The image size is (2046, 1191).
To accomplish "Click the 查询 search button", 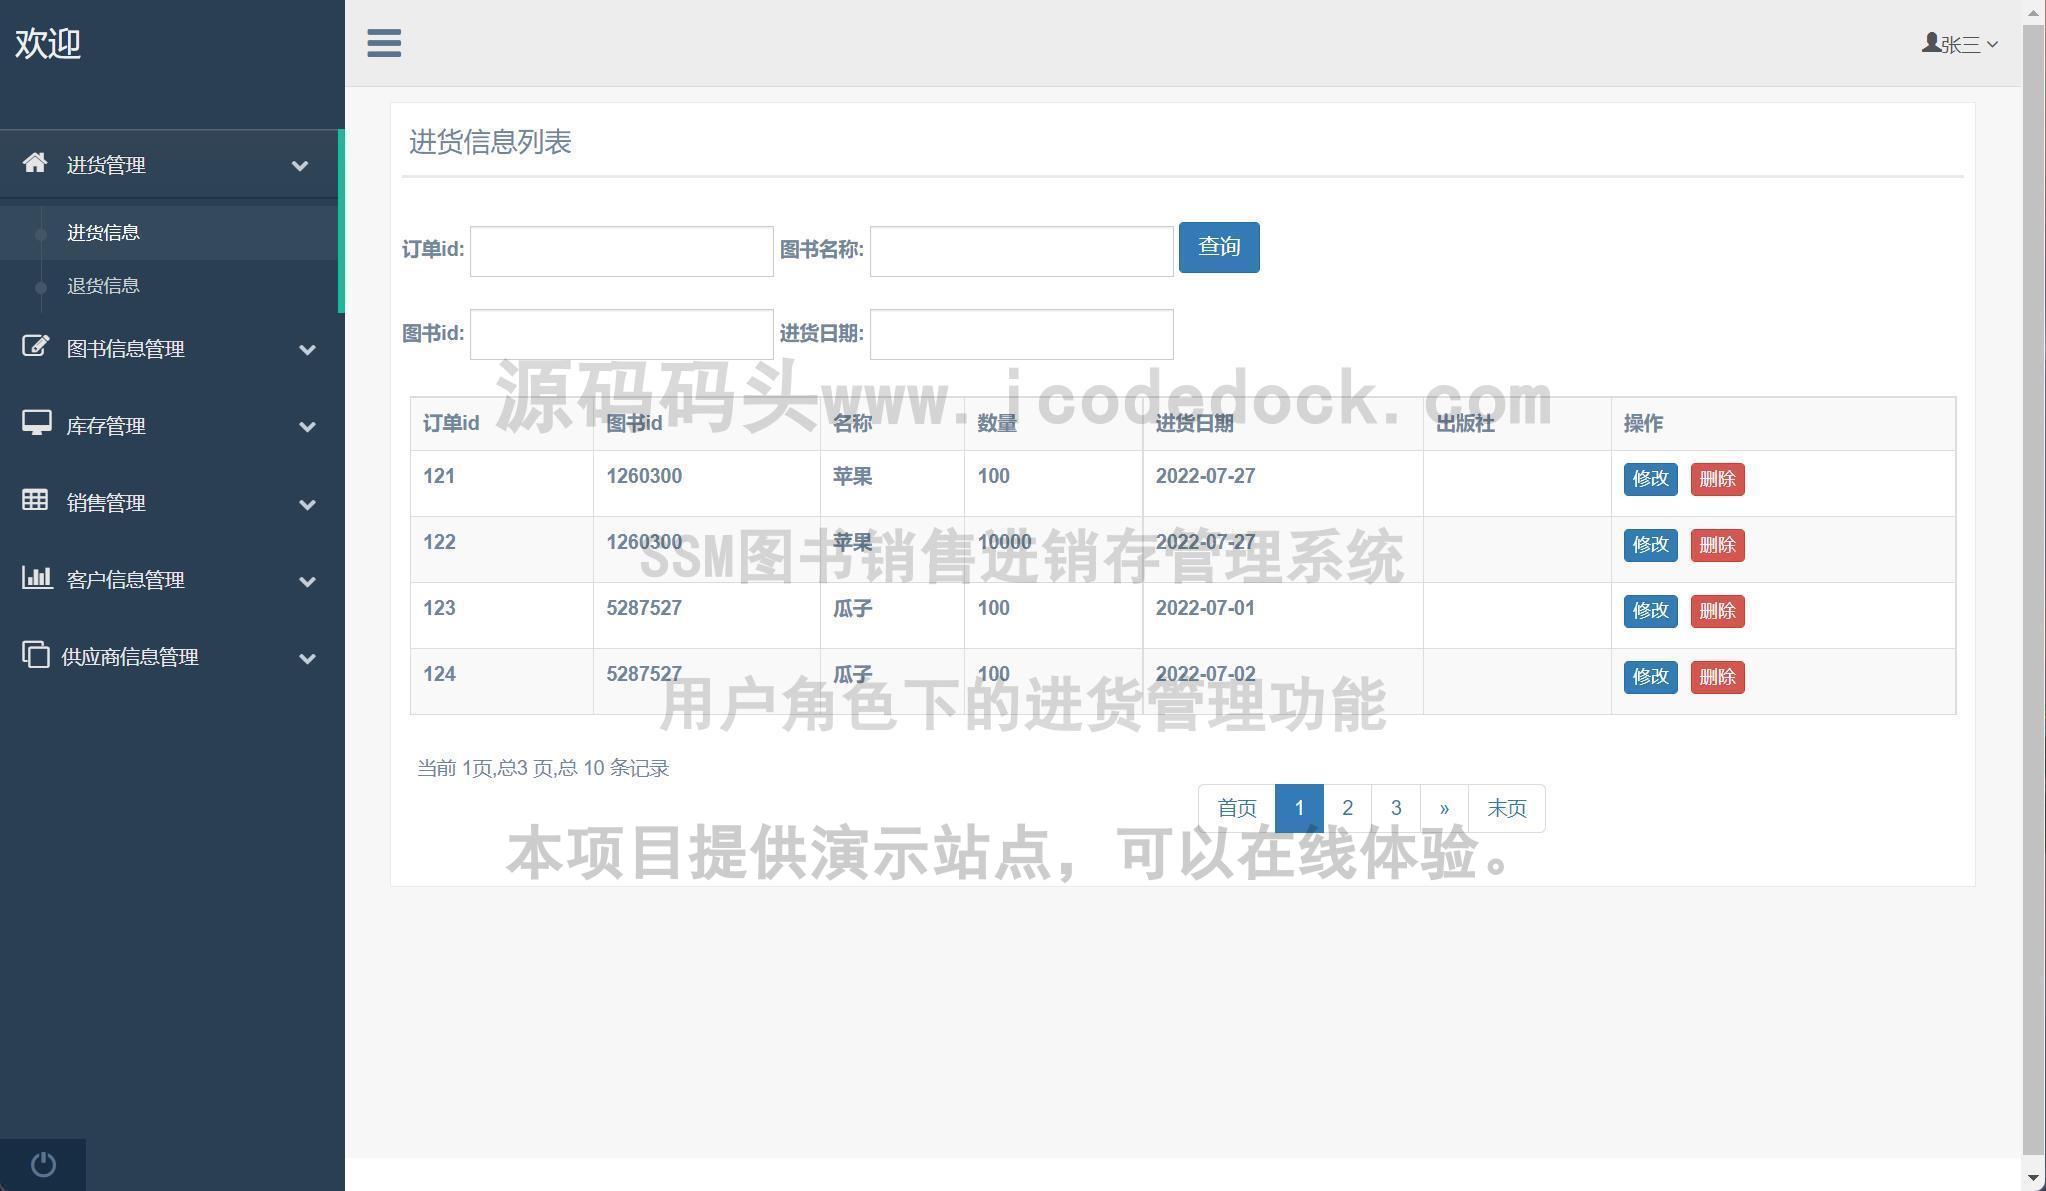I will (x=1218, y=247).
